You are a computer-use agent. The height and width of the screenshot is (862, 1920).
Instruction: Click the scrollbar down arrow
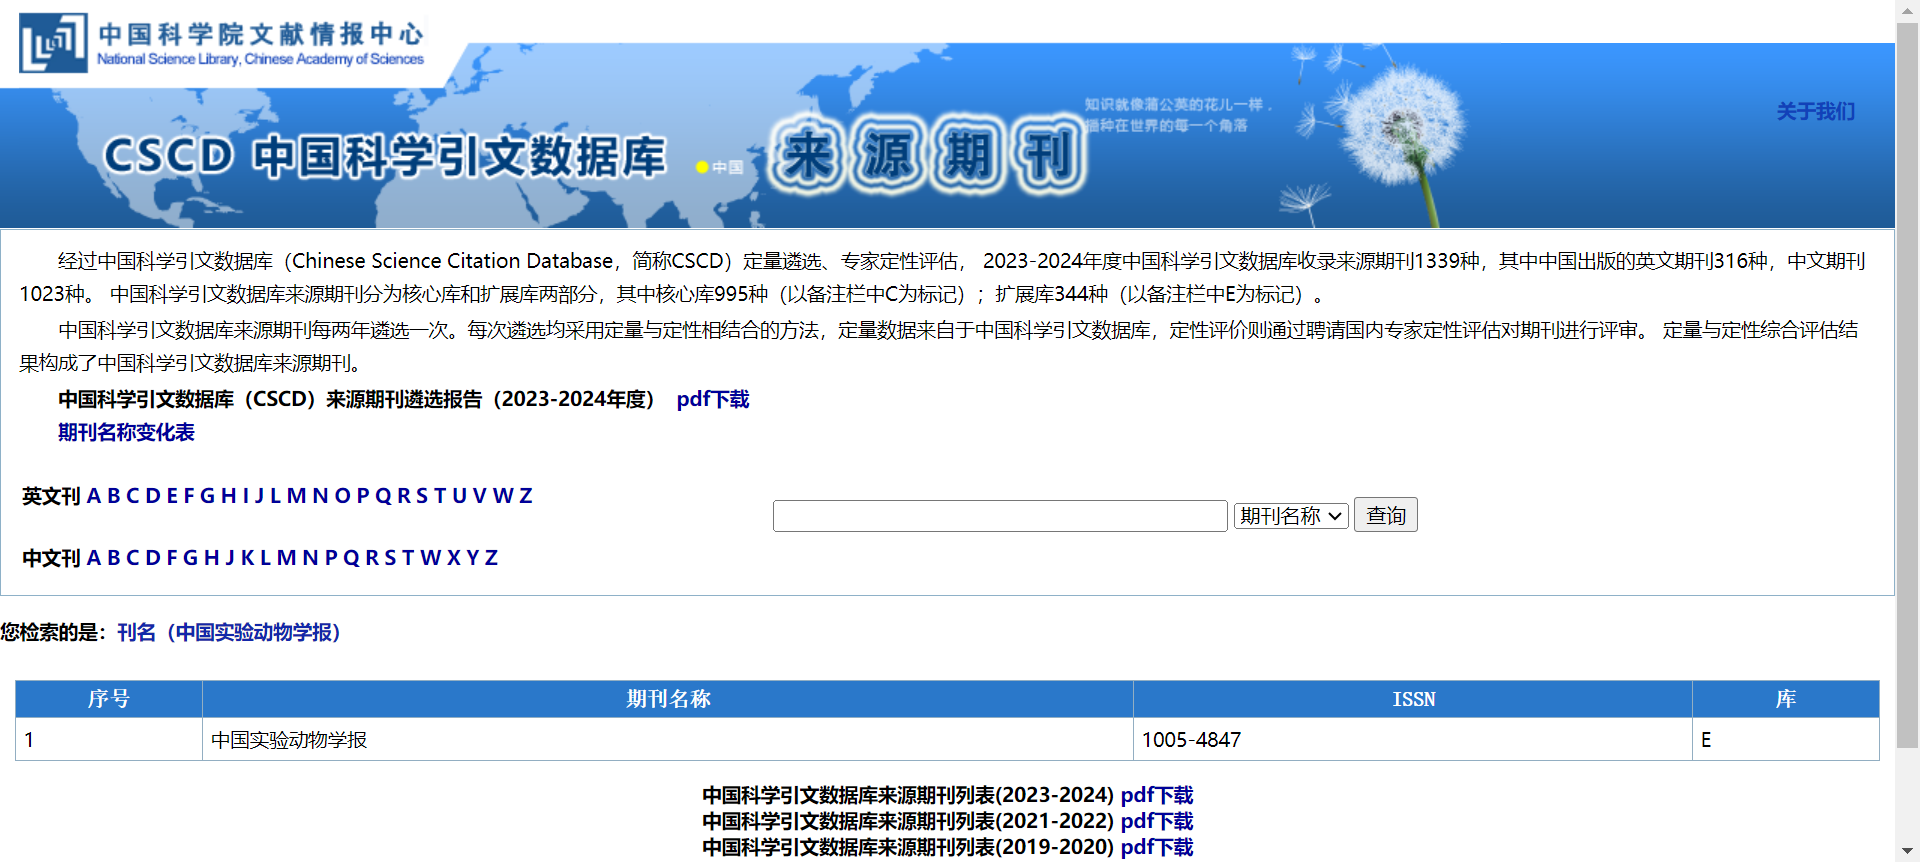click(1908, 852)
